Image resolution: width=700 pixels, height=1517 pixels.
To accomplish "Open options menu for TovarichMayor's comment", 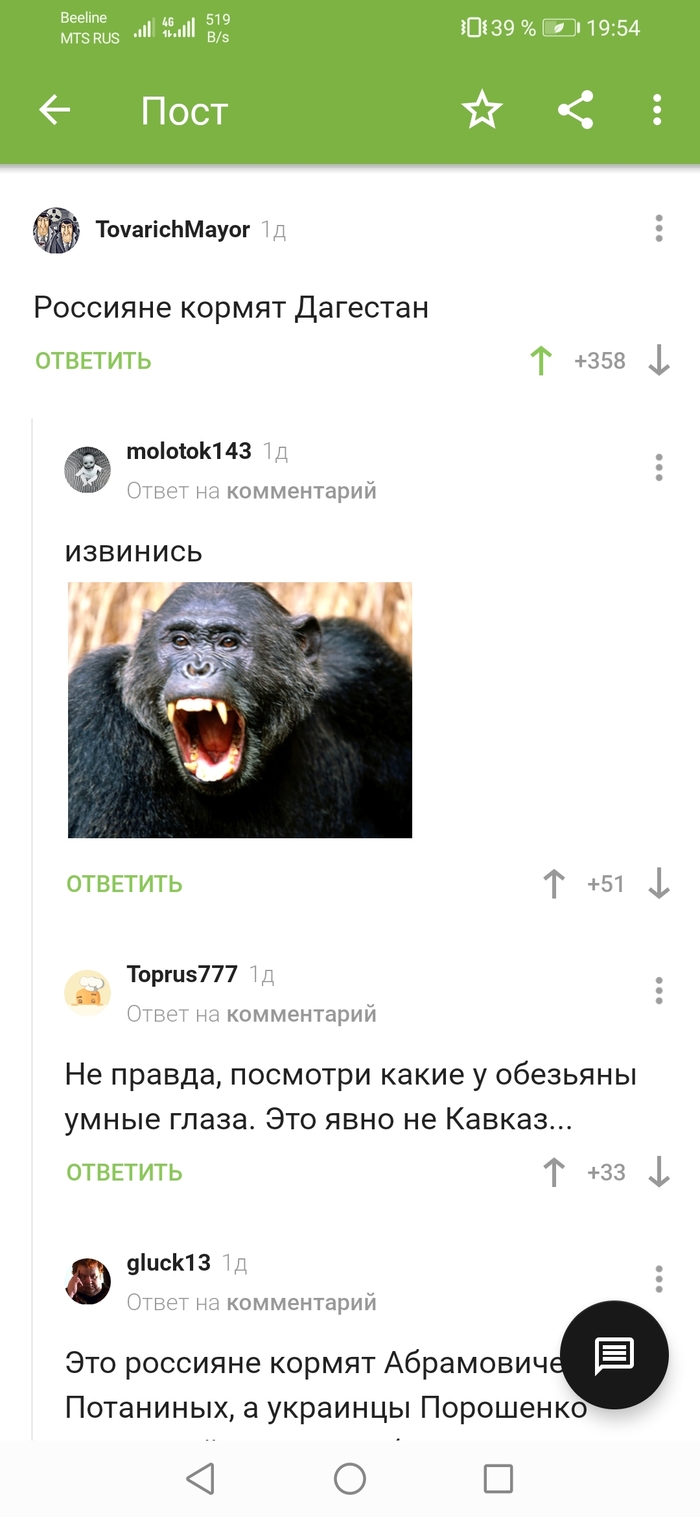I will (x=658, y=228).
